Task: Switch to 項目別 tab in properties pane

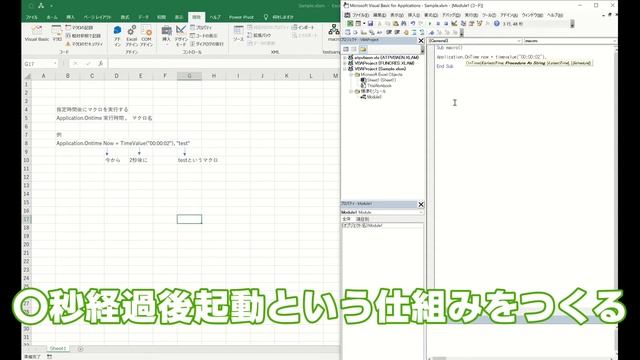Action: (362, 219)
